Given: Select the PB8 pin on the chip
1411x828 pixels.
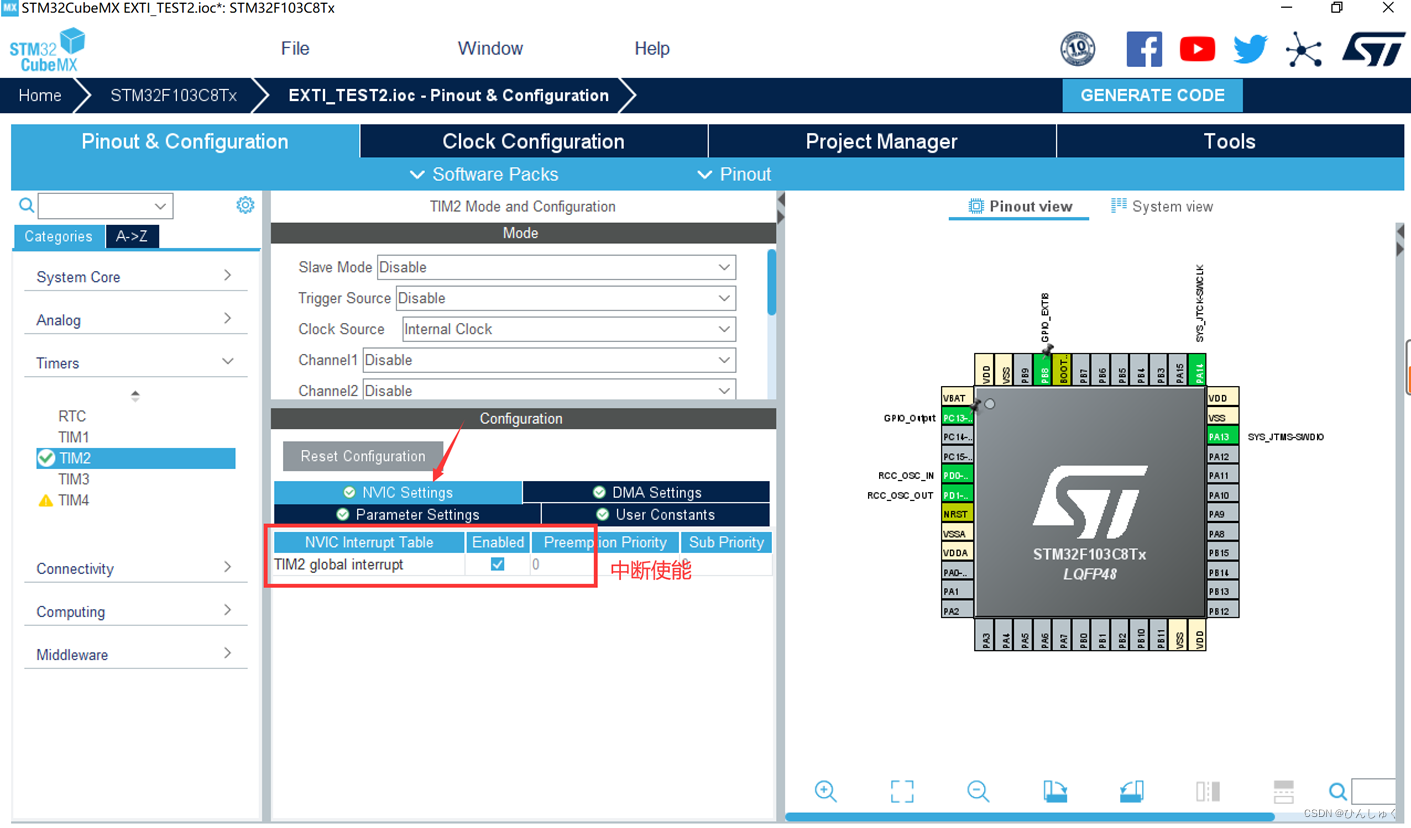Looking at the screenshot, I should click(1044, 369).
